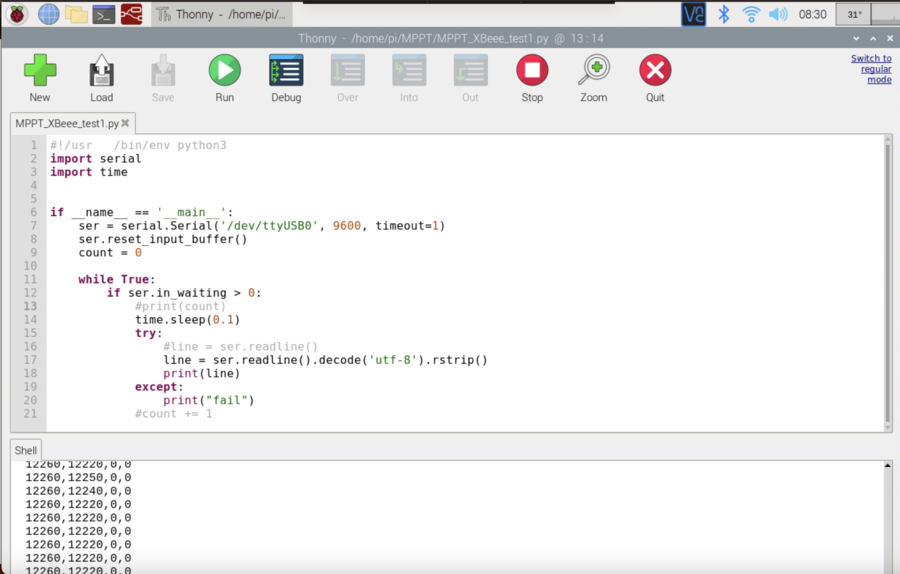Launch the terminal from the taskbar
This screenshot has width=900, height=574.
(x=103, y=14)
